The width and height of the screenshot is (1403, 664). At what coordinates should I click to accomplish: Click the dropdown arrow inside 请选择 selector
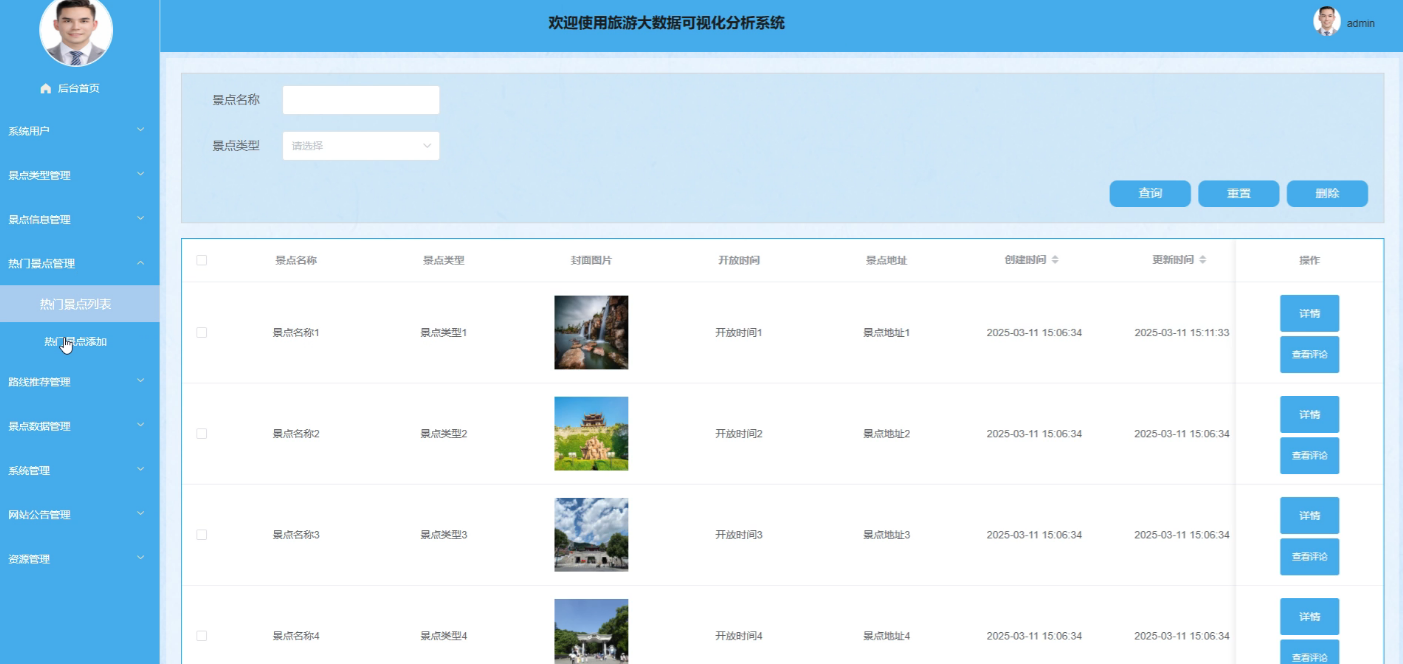[428, 145]
